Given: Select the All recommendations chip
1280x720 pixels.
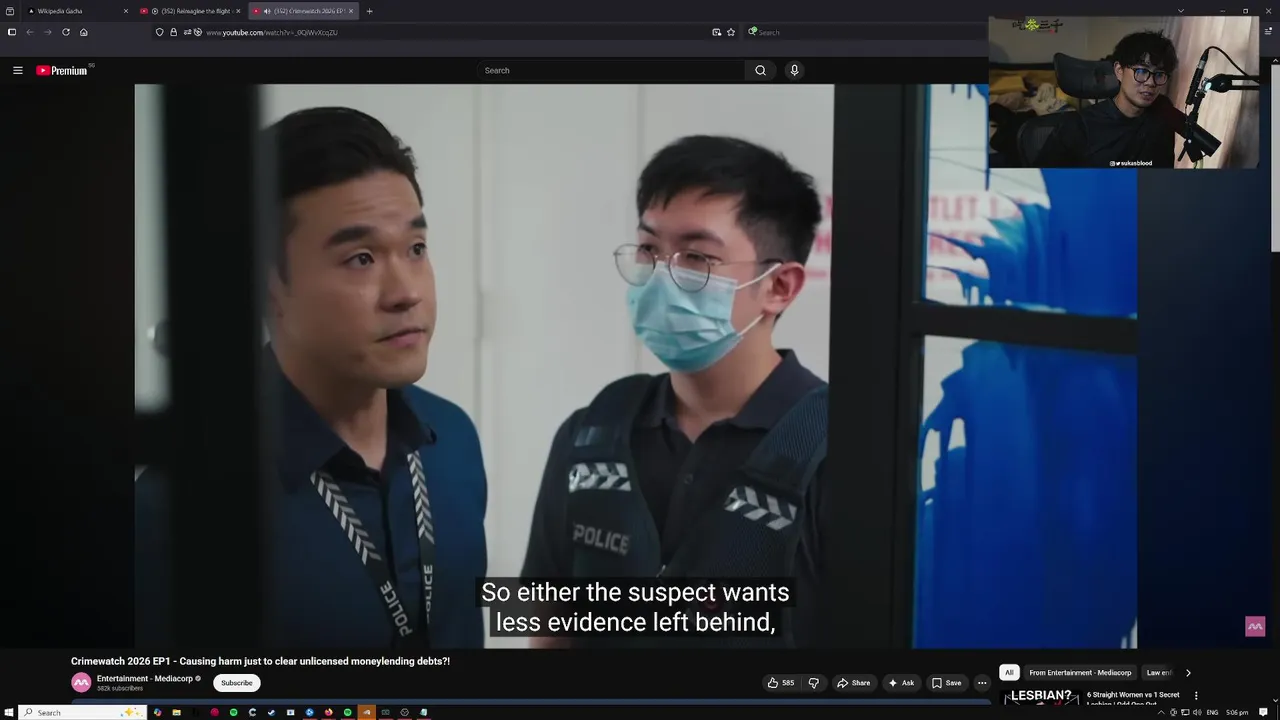Looking at the screenshot, I should click(x=1009, y=673).
